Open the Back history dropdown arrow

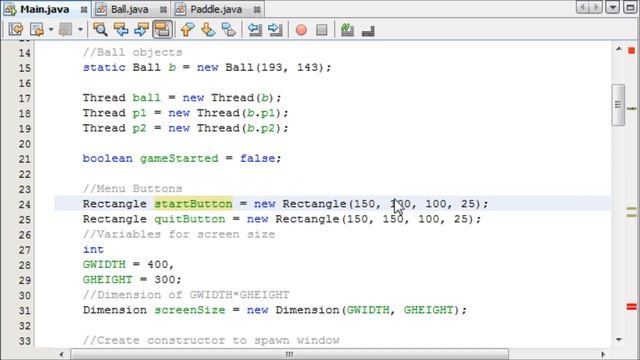(51, 29)
